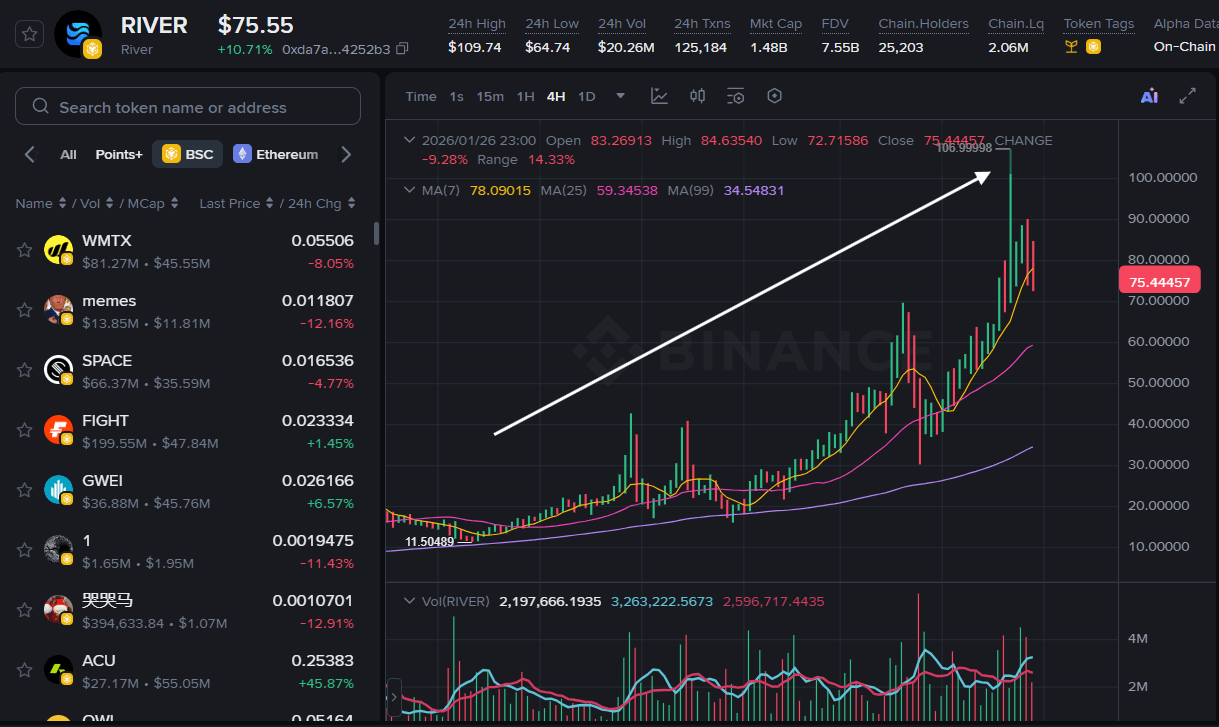Switch chart to 1H interval
This screenshot has width=1219, height=727.
point(525,96)
